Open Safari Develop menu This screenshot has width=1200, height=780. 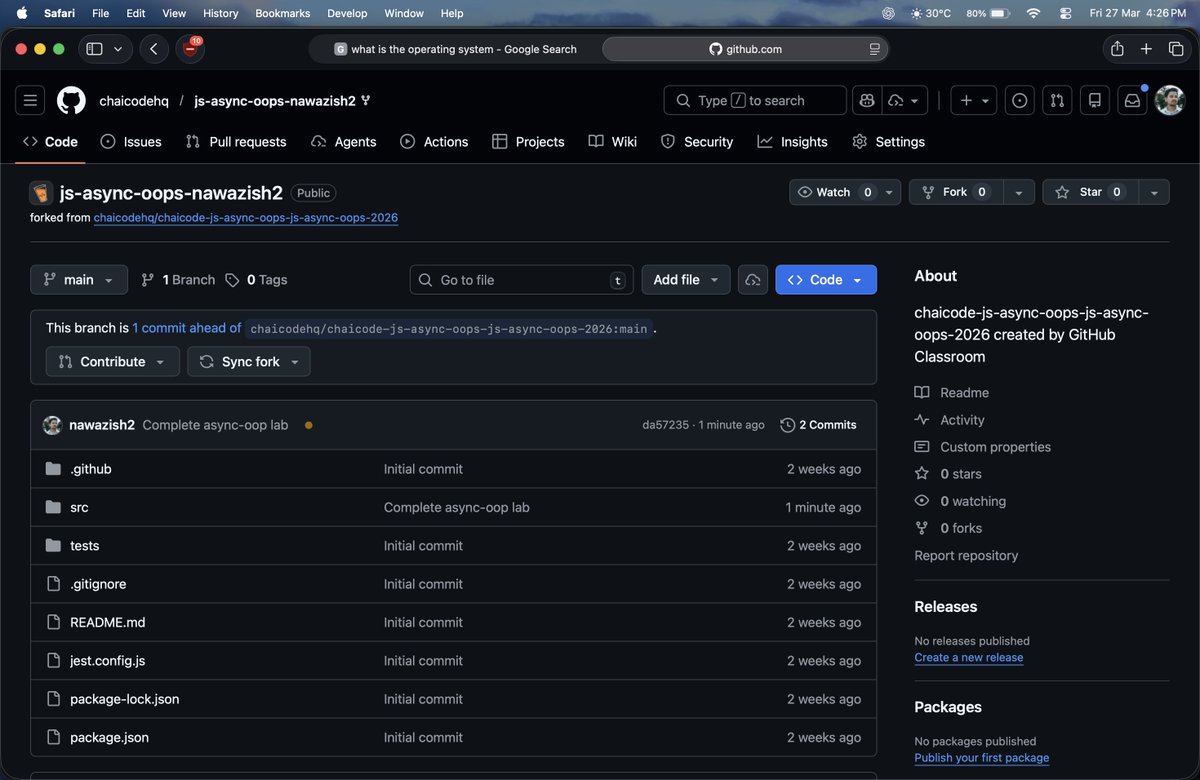click(x=347, y=13)
